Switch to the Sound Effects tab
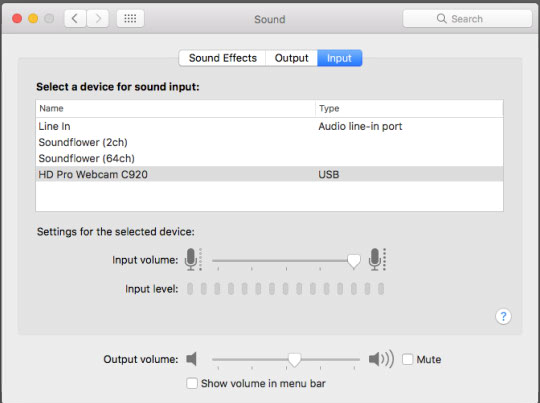Screen dimensions: 540x403 coord(222,58)
